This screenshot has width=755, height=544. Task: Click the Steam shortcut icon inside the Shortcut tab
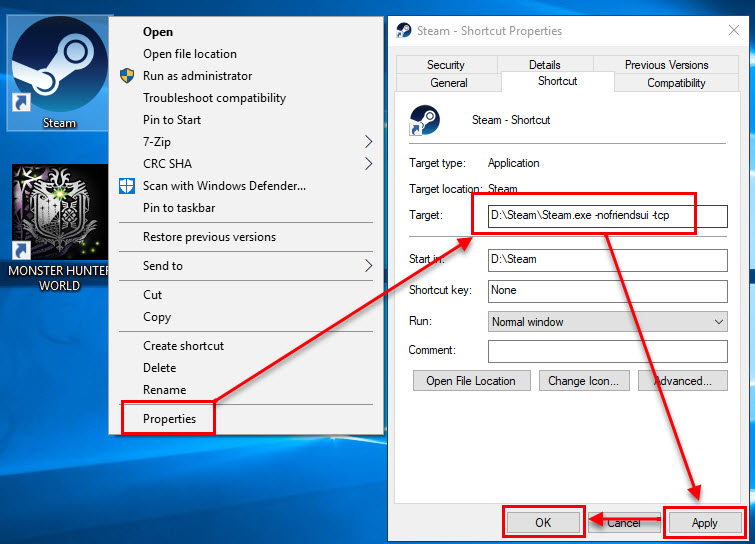click(x=424, y=120)
